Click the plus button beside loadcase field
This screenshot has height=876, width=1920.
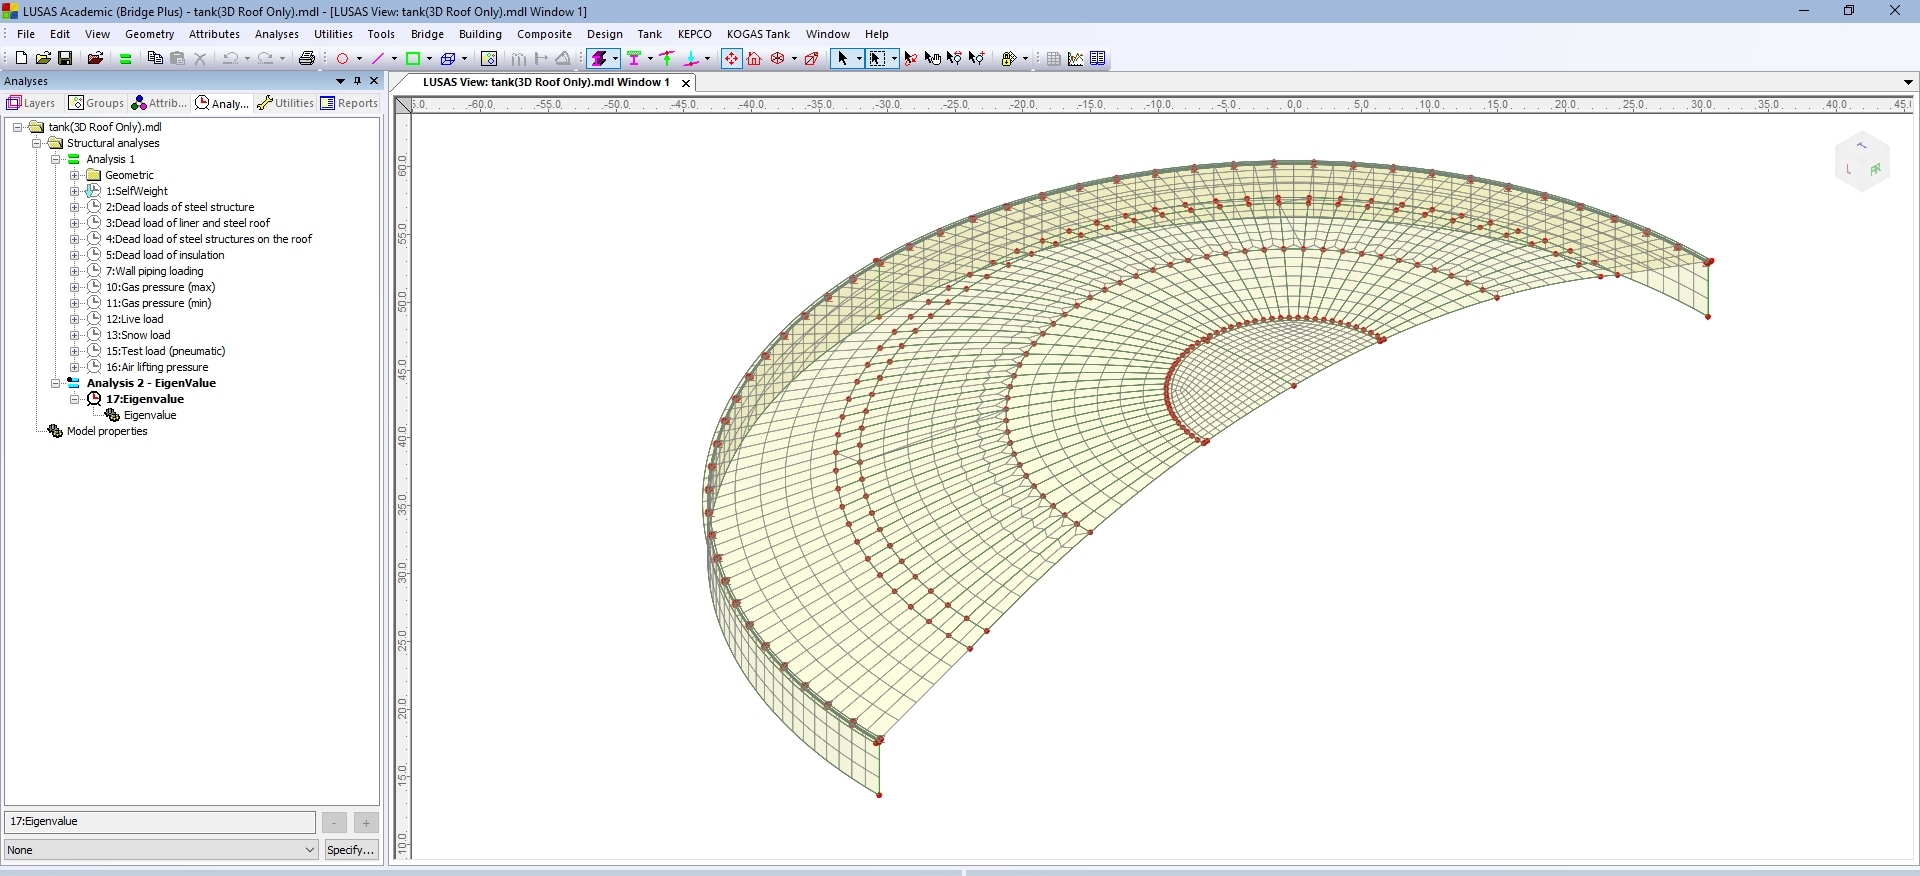[367, 823]
